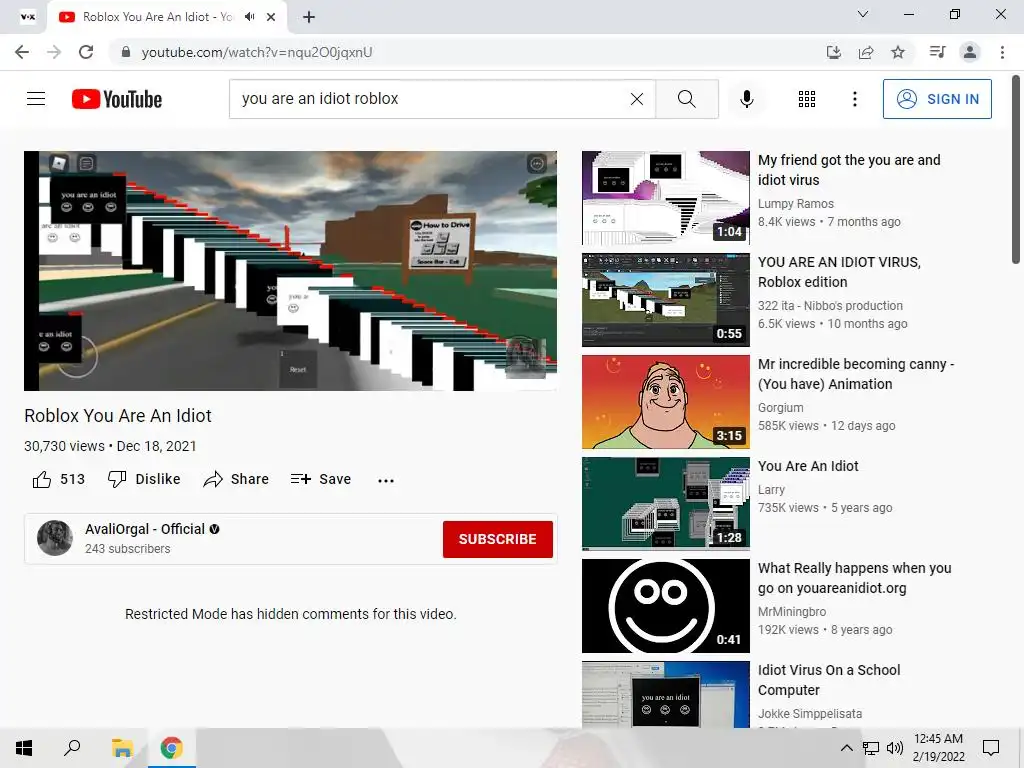Click the SIGN IN button
The width and height of the screenshot is (1024, 768).
(x=936, y=99)
